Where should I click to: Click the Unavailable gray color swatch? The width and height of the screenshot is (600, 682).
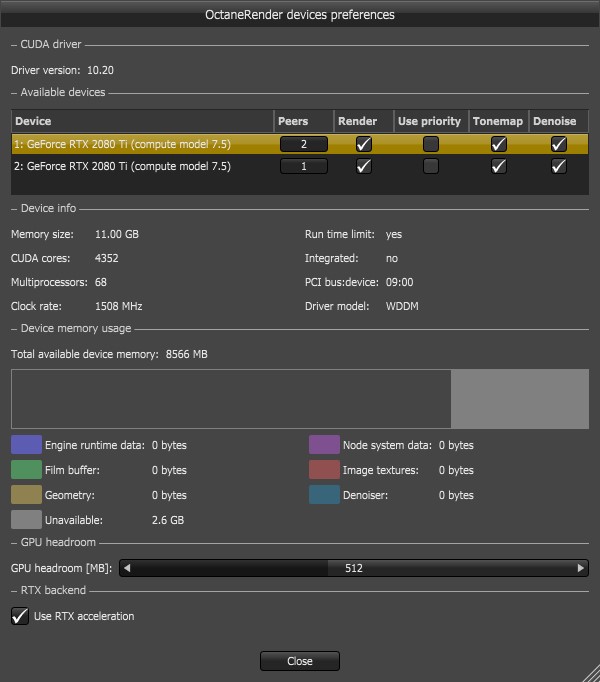tap(27, 519)
